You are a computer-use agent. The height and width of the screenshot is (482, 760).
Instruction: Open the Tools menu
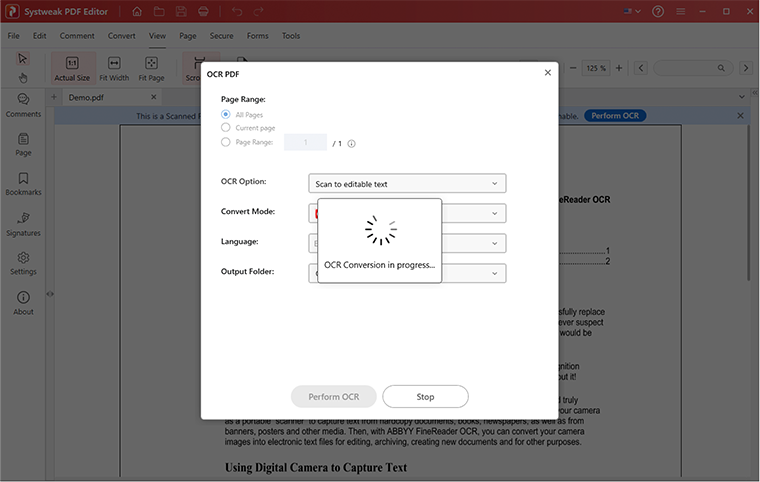[291, 36]
